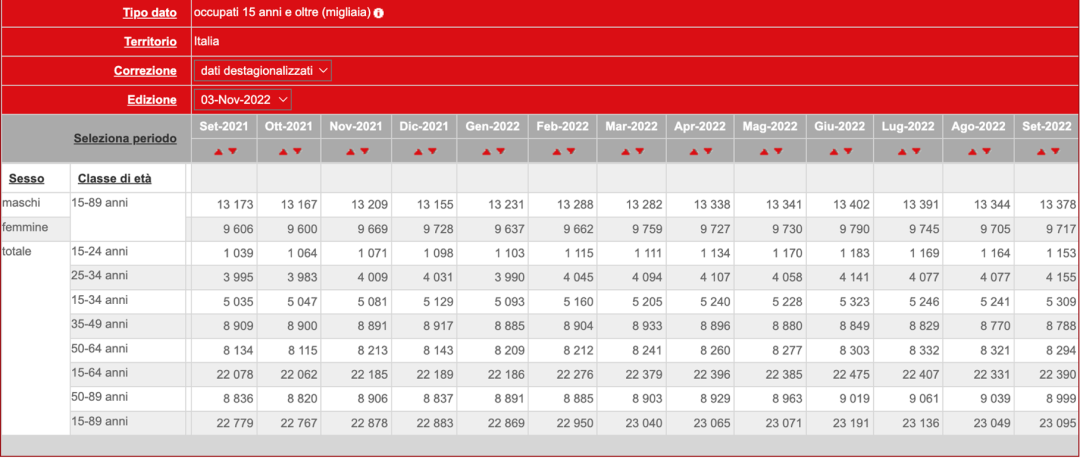Sort Ott-2021 column ascending with up arrow

click(283, 152)
